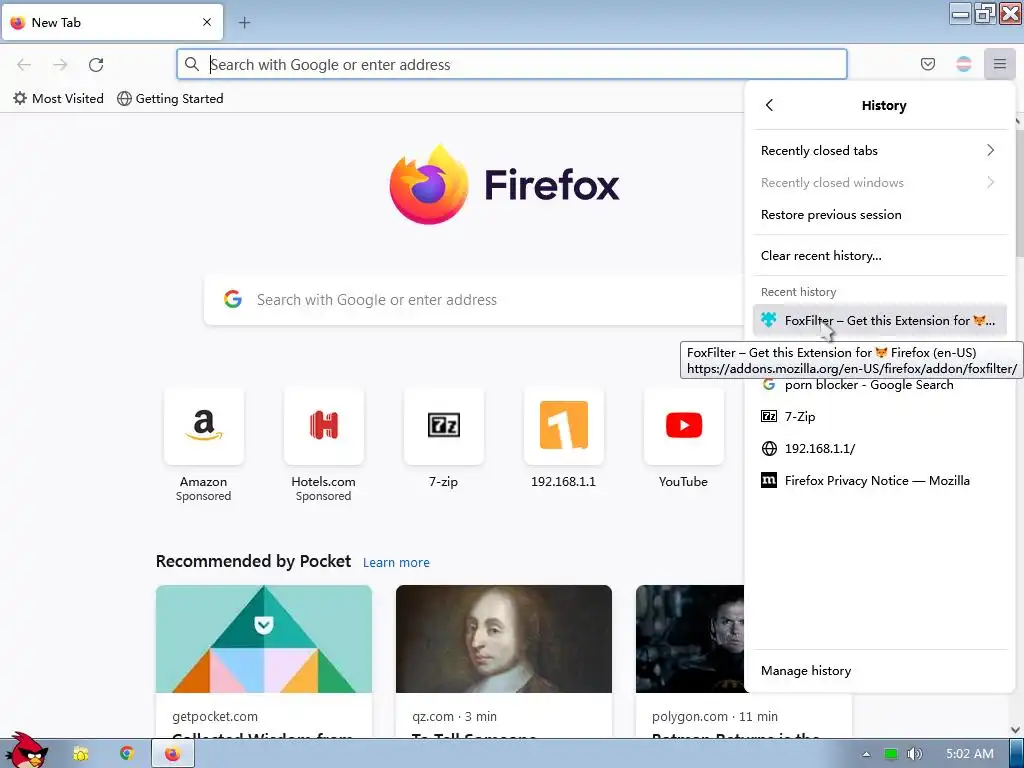Click the green tray status icon

tap(890, 754)
